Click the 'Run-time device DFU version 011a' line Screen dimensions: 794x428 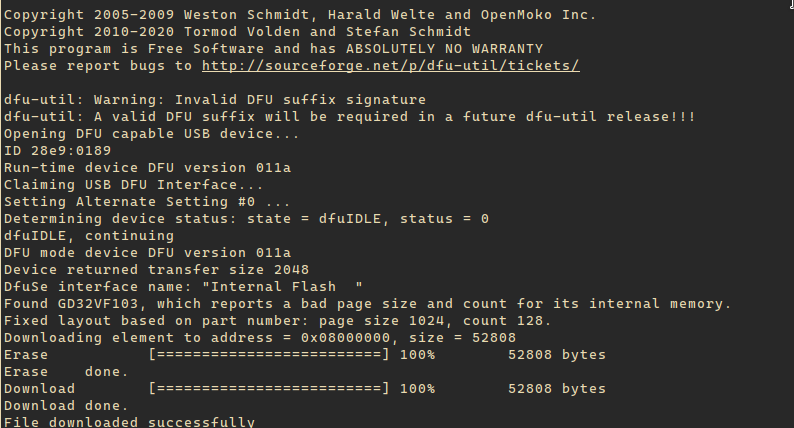click(x=147, y=168)
